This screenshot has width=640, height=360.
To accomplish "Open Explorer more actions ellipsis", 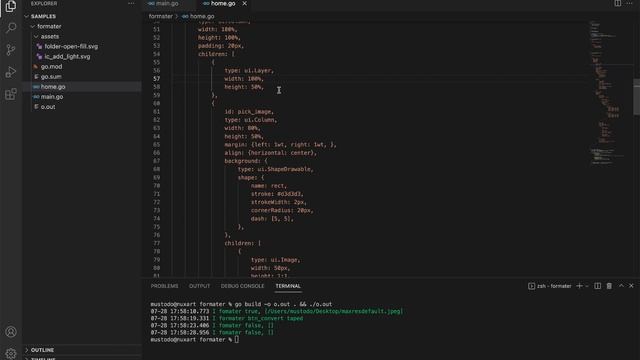I will (131, 3).
